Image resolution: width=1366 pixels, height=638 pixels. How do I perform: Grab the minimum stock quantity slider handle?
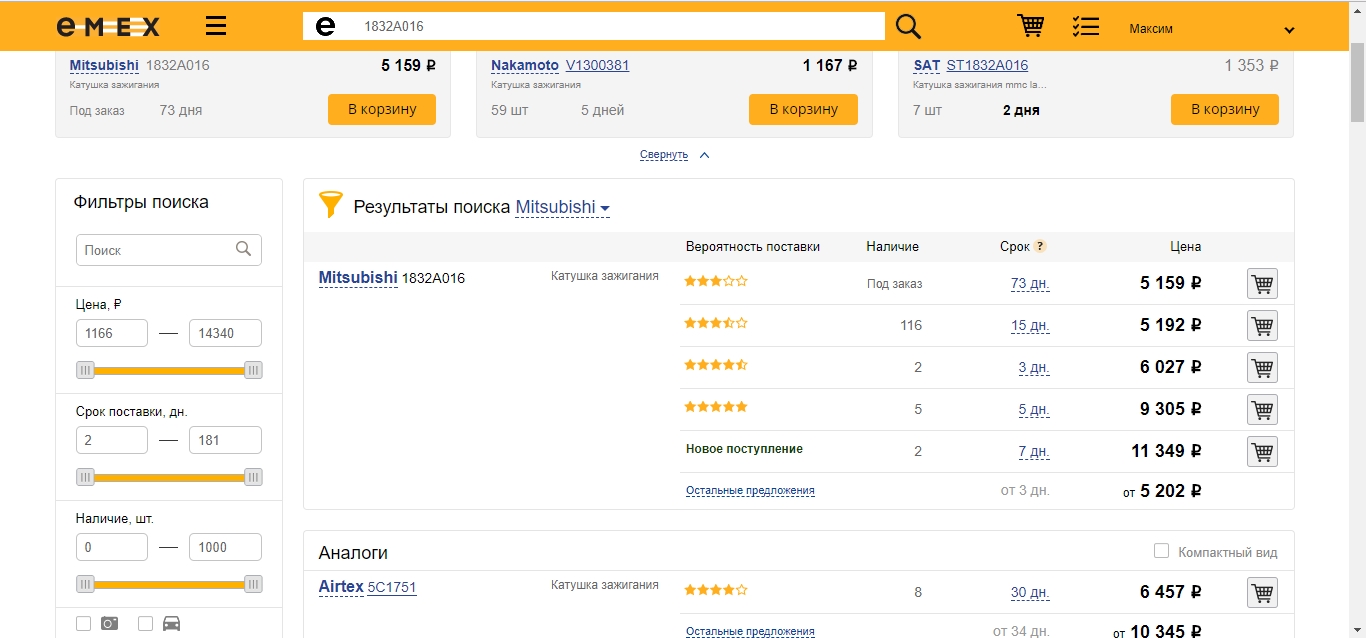(85, 584)
